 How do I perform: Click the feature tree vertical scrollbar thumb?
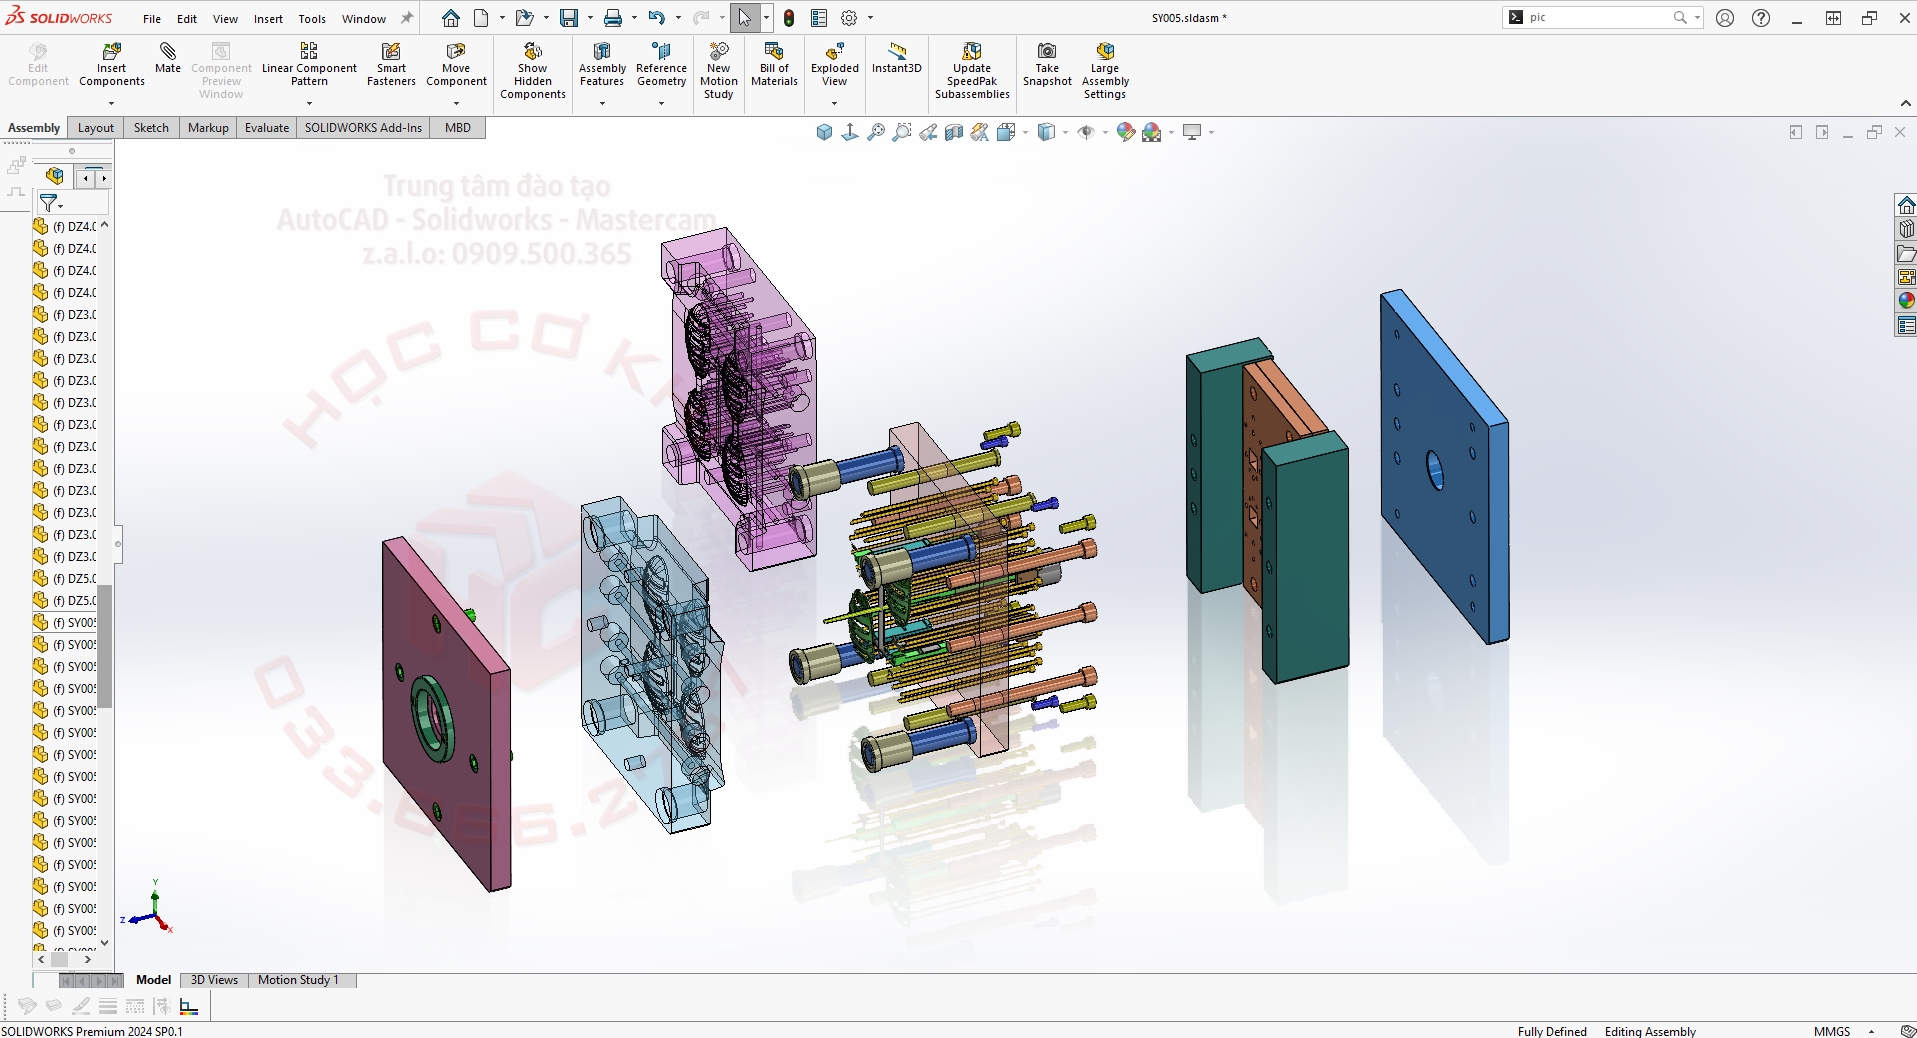104,646
